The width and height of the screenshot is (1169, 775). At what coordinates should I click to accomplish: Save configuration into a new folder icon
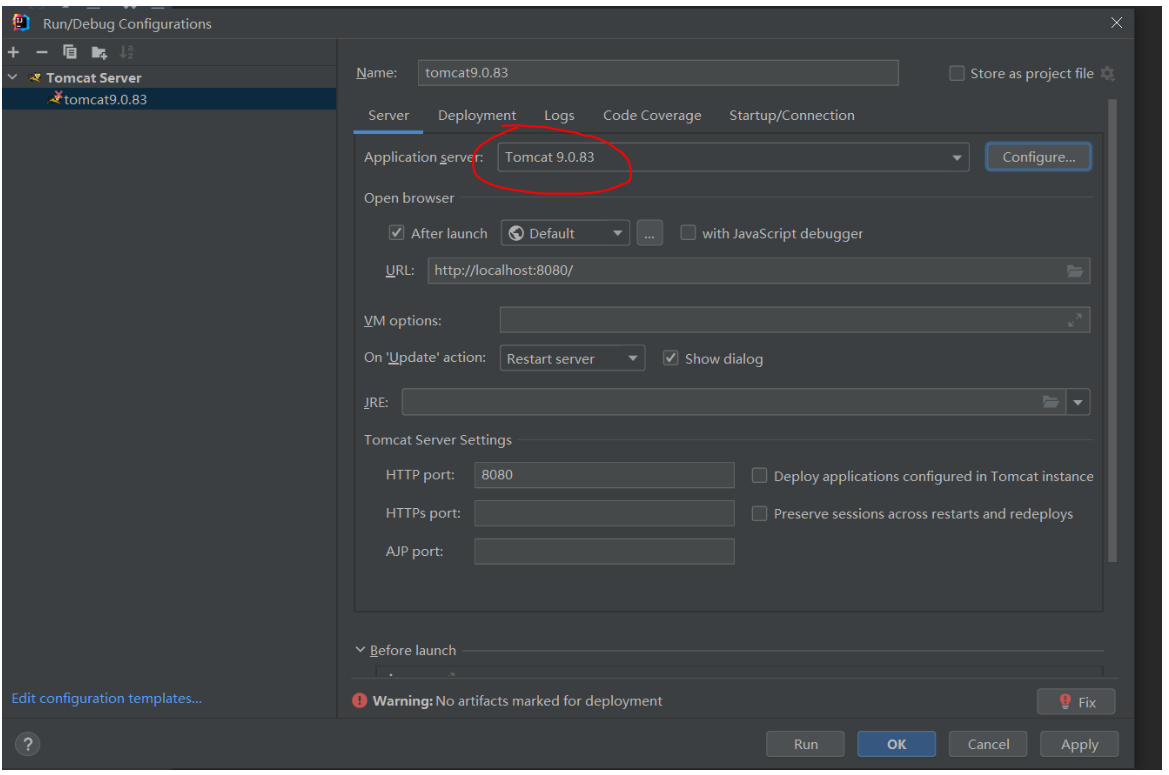pos(98,52)
